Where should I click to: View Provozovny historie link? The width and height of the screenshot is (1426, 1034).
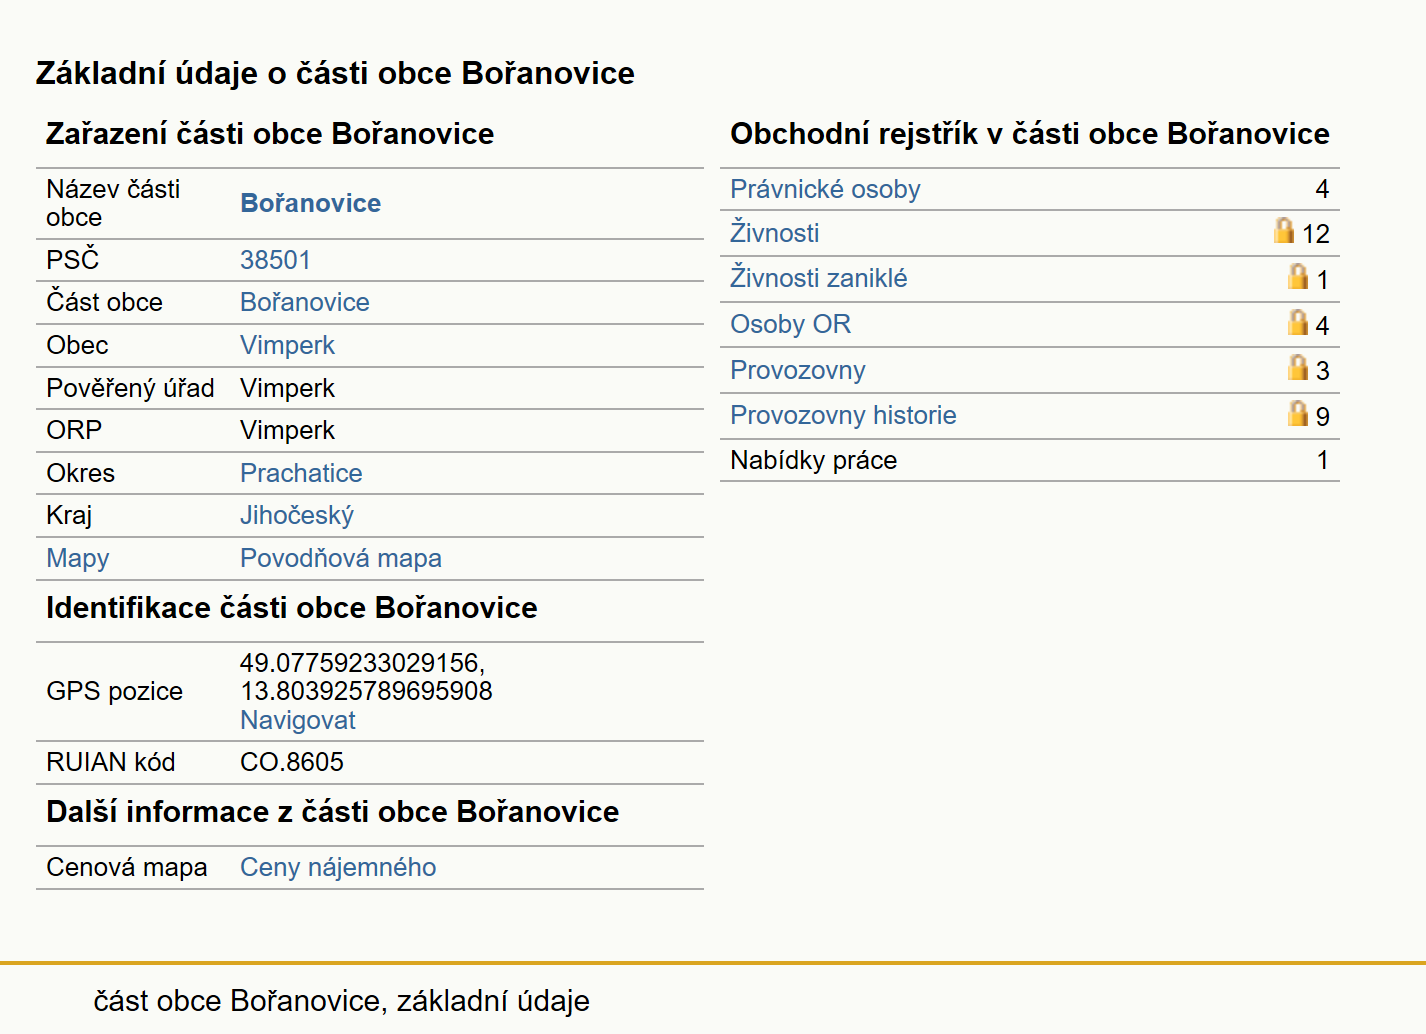coord(843,415)
